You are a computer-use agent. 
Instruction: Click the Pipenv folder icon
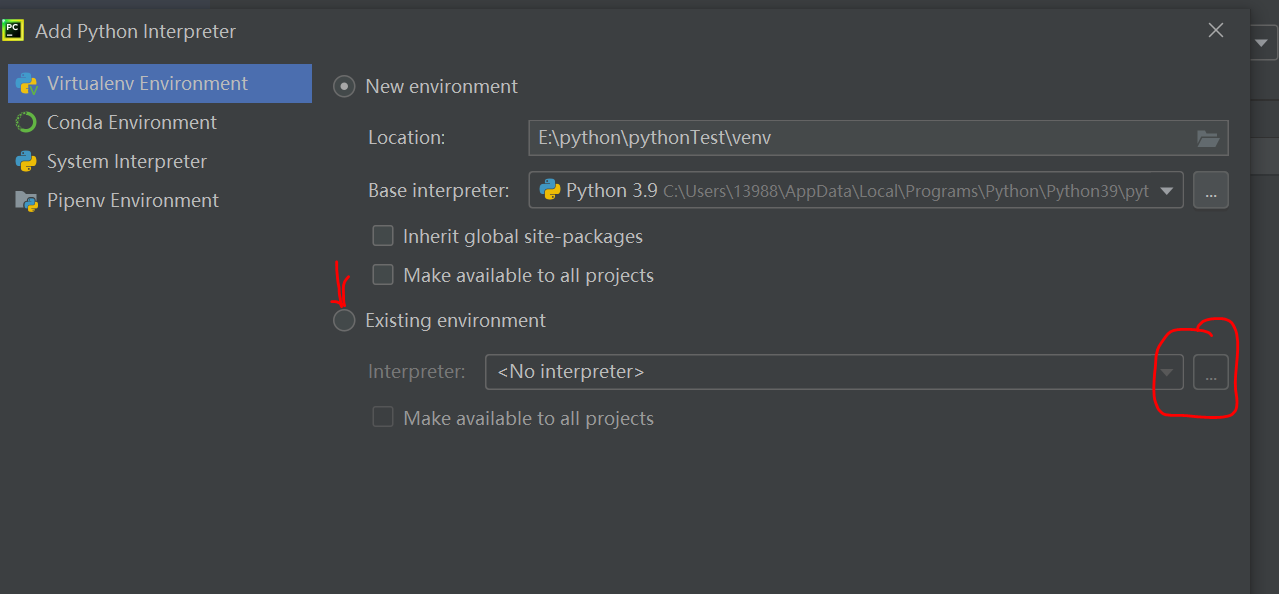pos(26,200)
